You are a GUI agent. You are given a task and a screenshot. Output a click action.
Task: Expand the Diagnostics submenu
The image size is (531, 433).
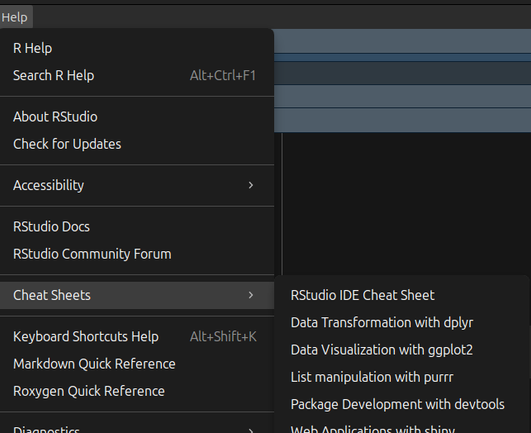137,428
